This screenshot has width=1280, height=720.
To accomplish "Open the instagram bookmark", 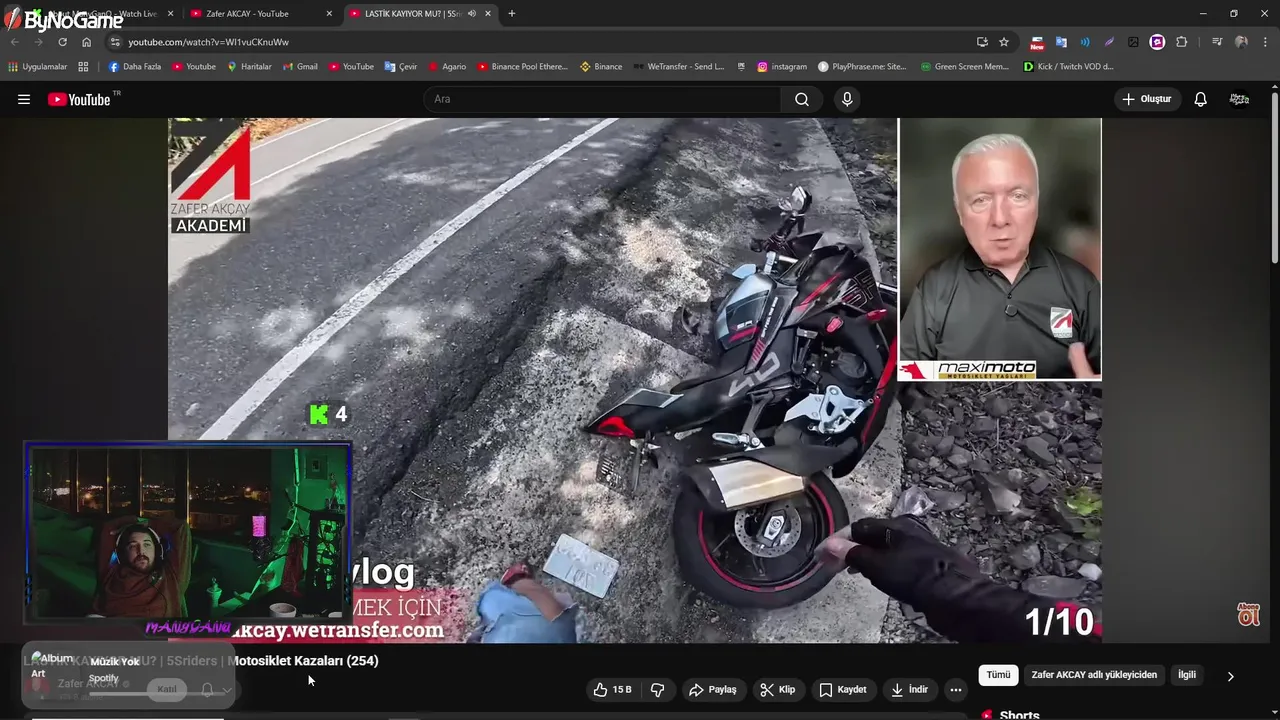I will [782, 67].
